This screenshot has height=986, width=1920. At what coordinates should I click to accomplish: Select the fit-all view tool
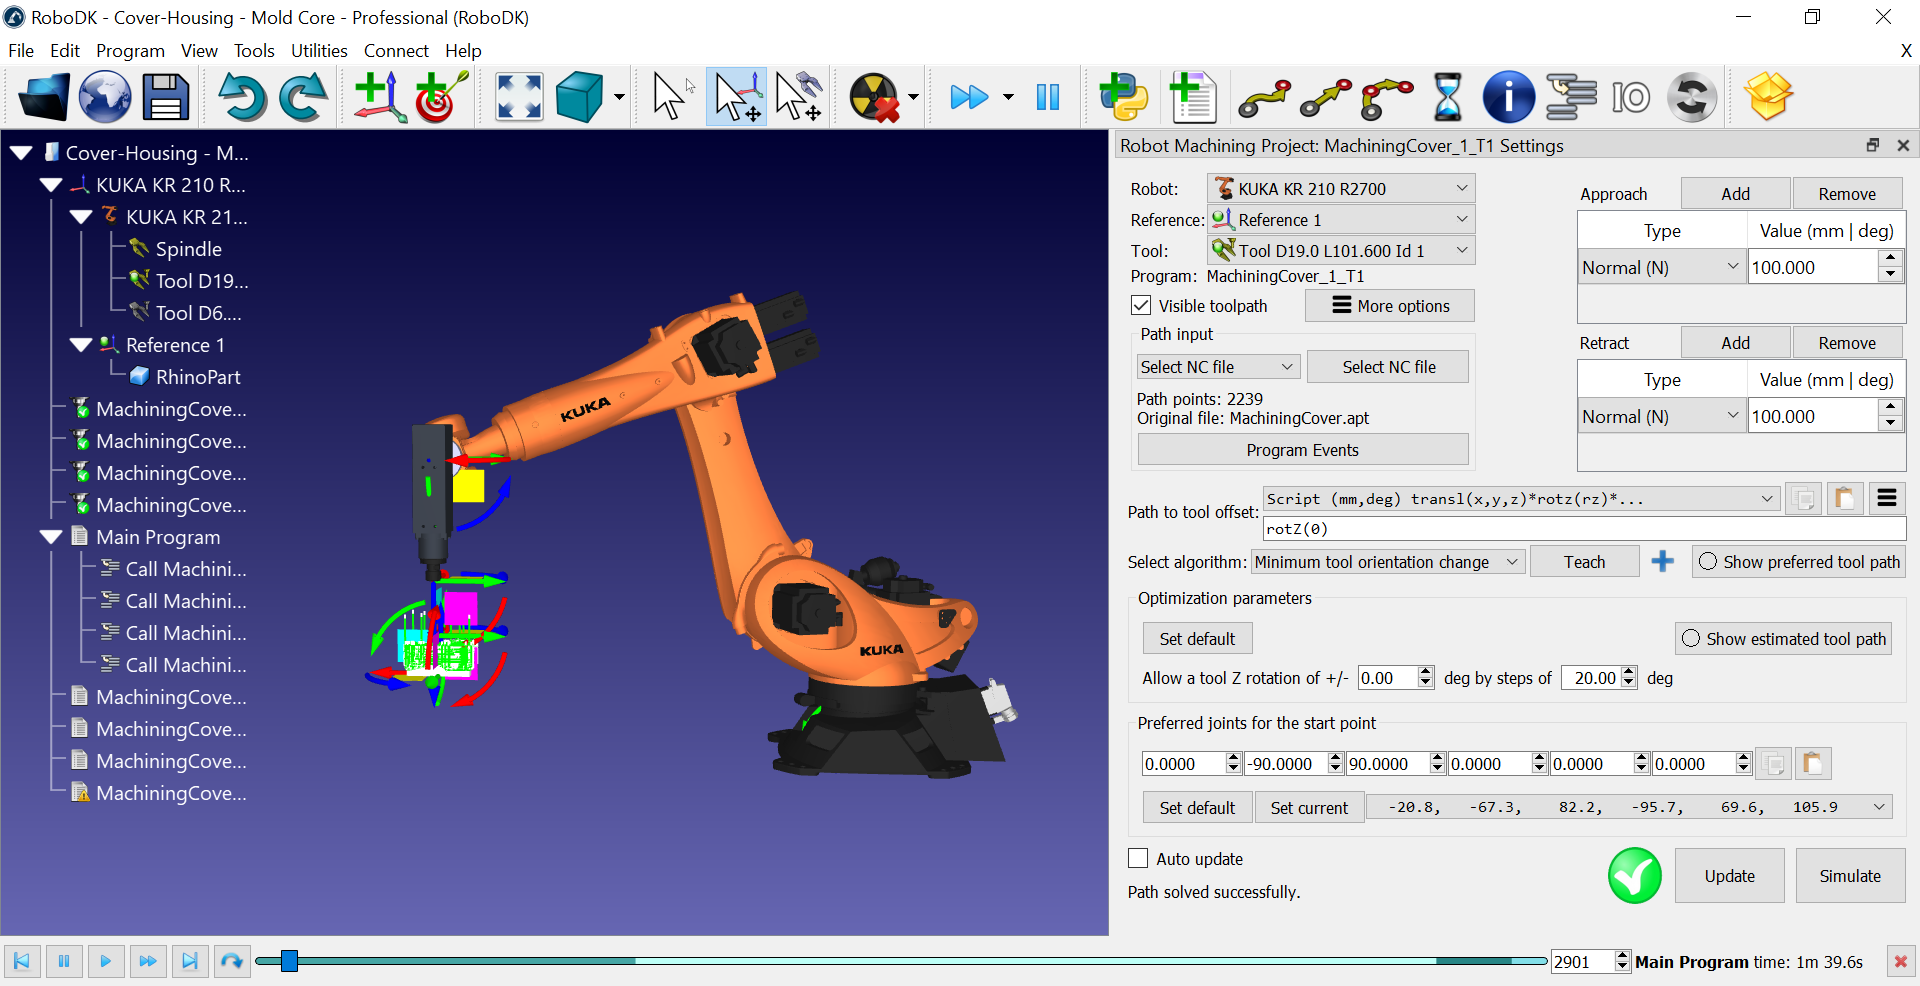518,97
